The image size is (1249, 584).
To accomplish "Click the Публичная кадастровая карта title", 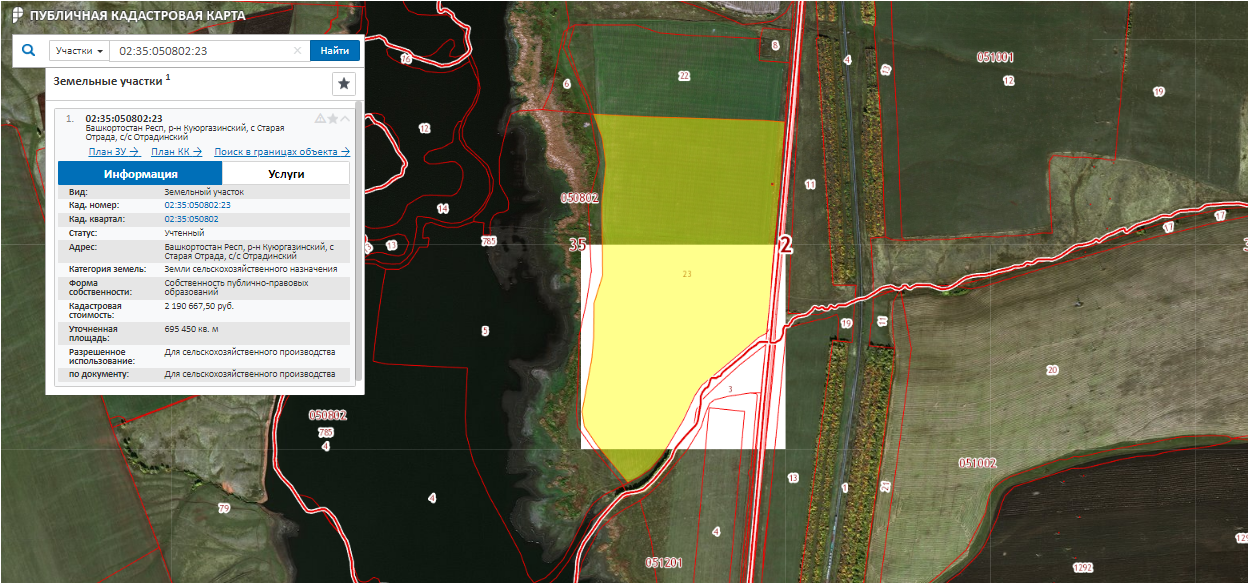I will coord(125,16).
